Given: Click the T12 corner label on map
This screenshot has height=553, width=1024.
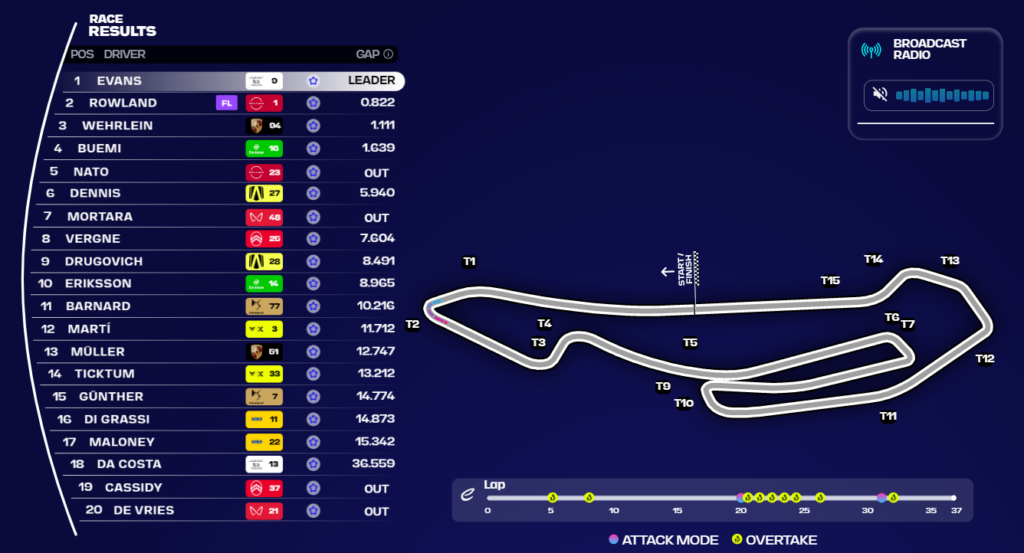Looking at the screenshot, I should click(985, 358).
